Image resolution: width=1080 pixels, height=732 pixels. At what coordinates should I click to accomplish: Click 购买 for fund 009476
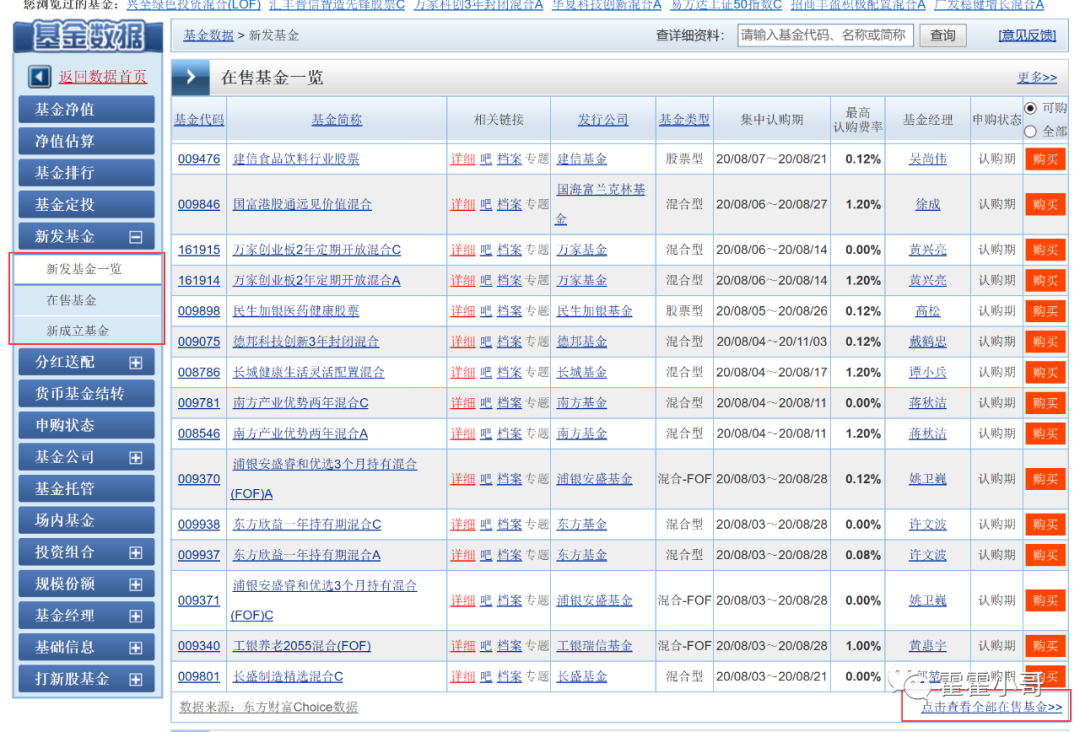pyautogui.click(x=1045, y=159)
